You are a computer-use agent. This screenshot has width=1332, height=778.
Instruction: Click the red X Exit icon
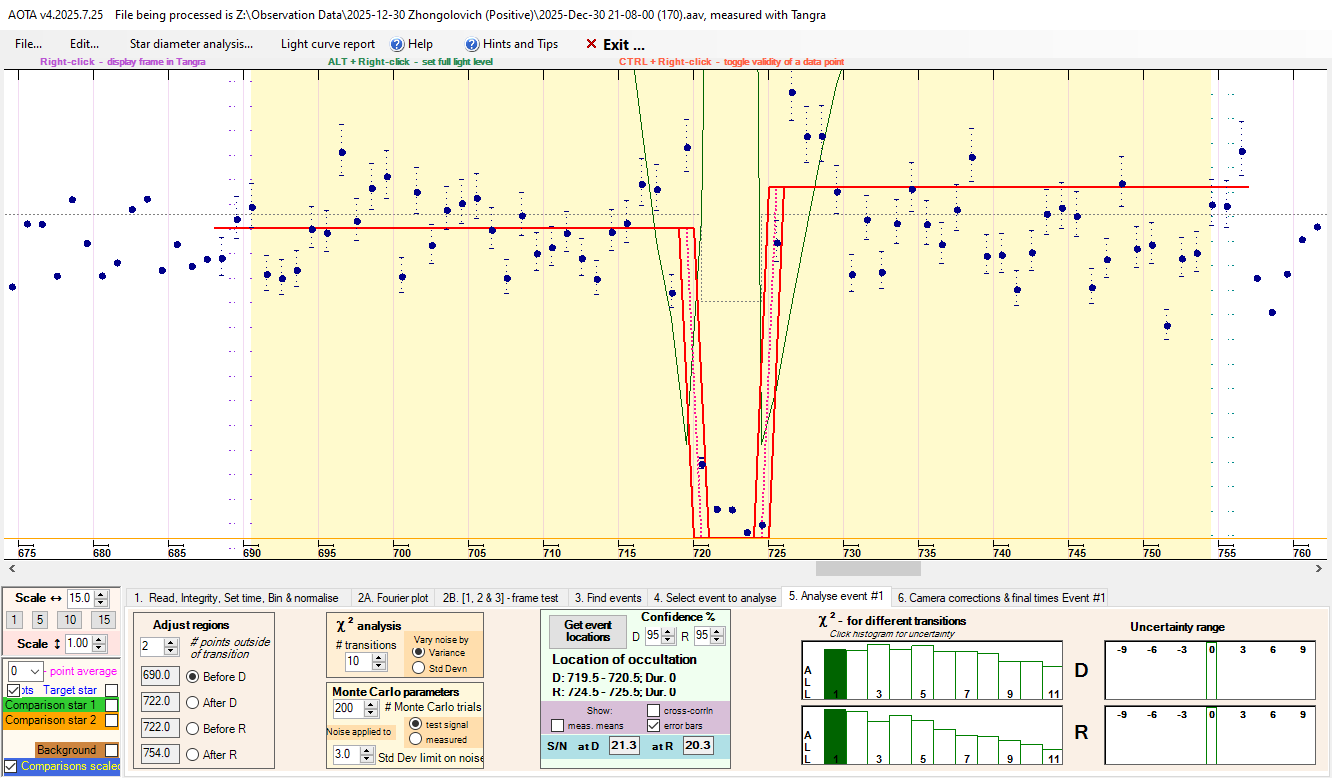tap(591, 44)
